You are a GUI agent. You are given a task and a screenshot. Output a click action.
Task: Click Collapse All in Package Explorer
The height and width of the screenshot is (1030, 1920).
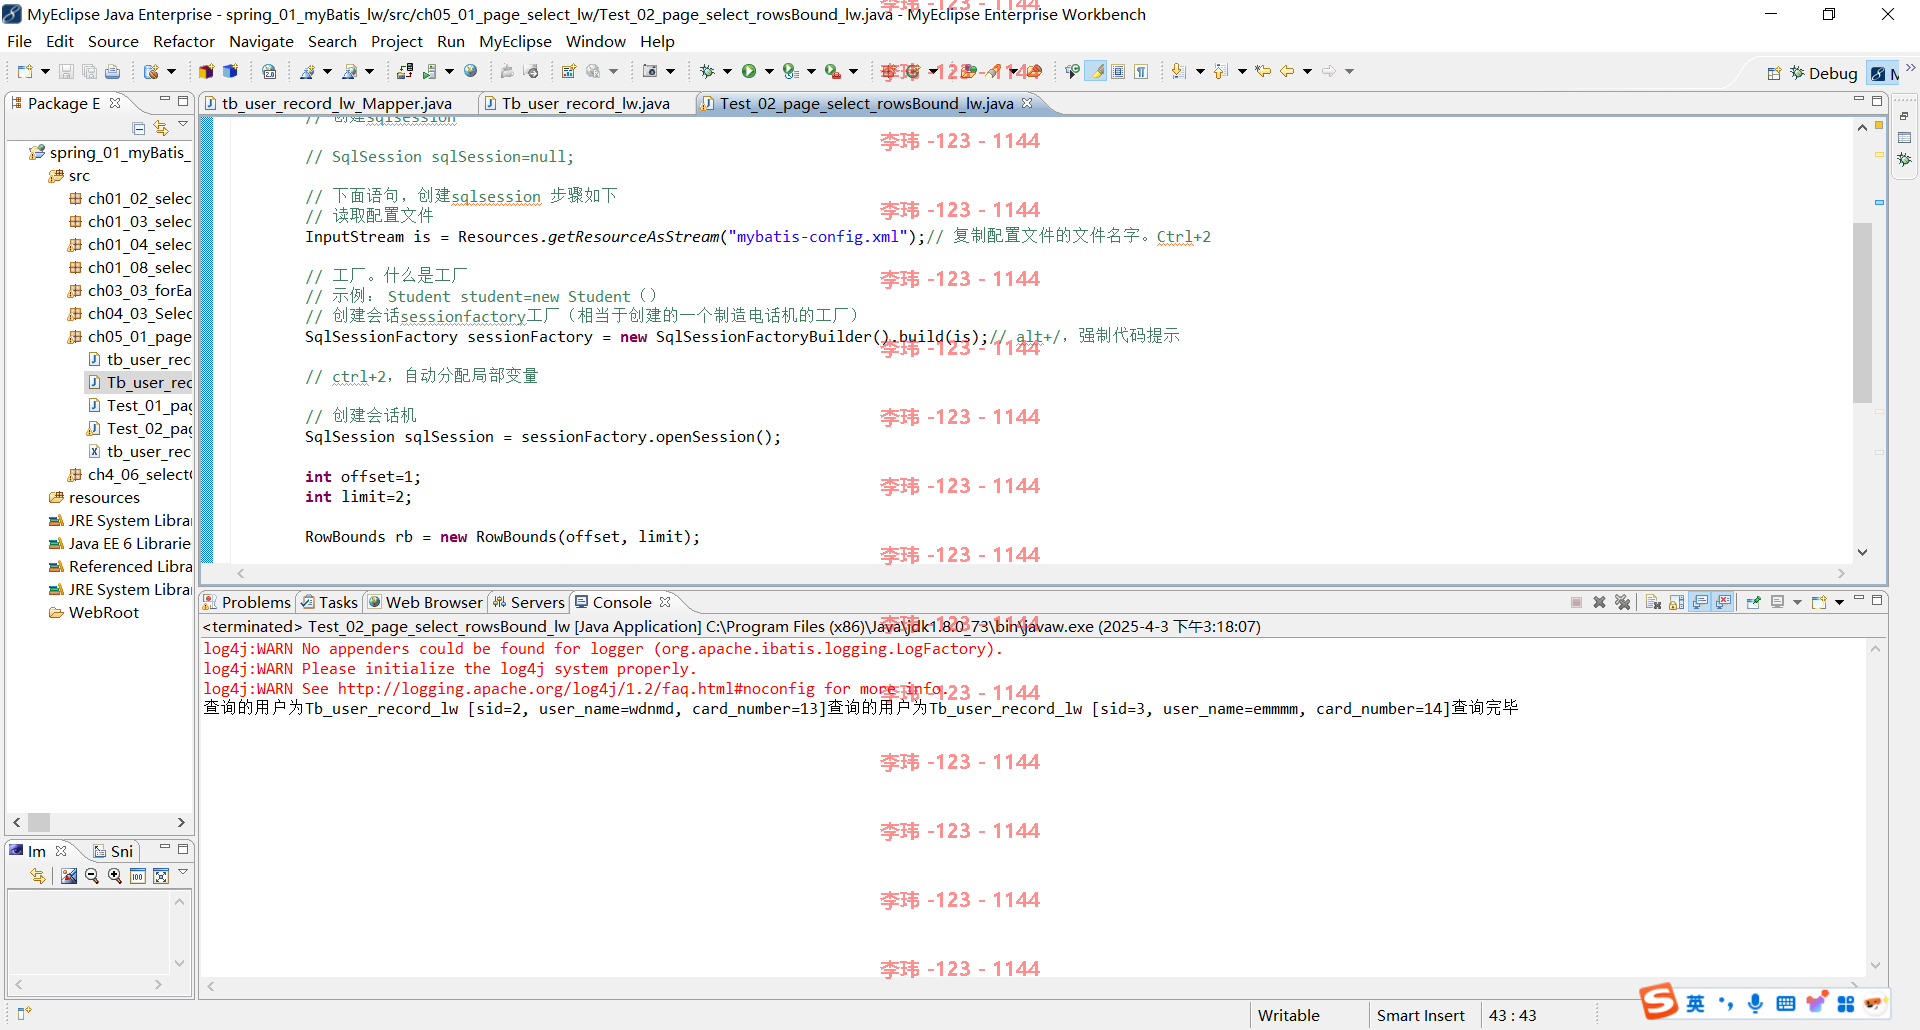(139, 128)
